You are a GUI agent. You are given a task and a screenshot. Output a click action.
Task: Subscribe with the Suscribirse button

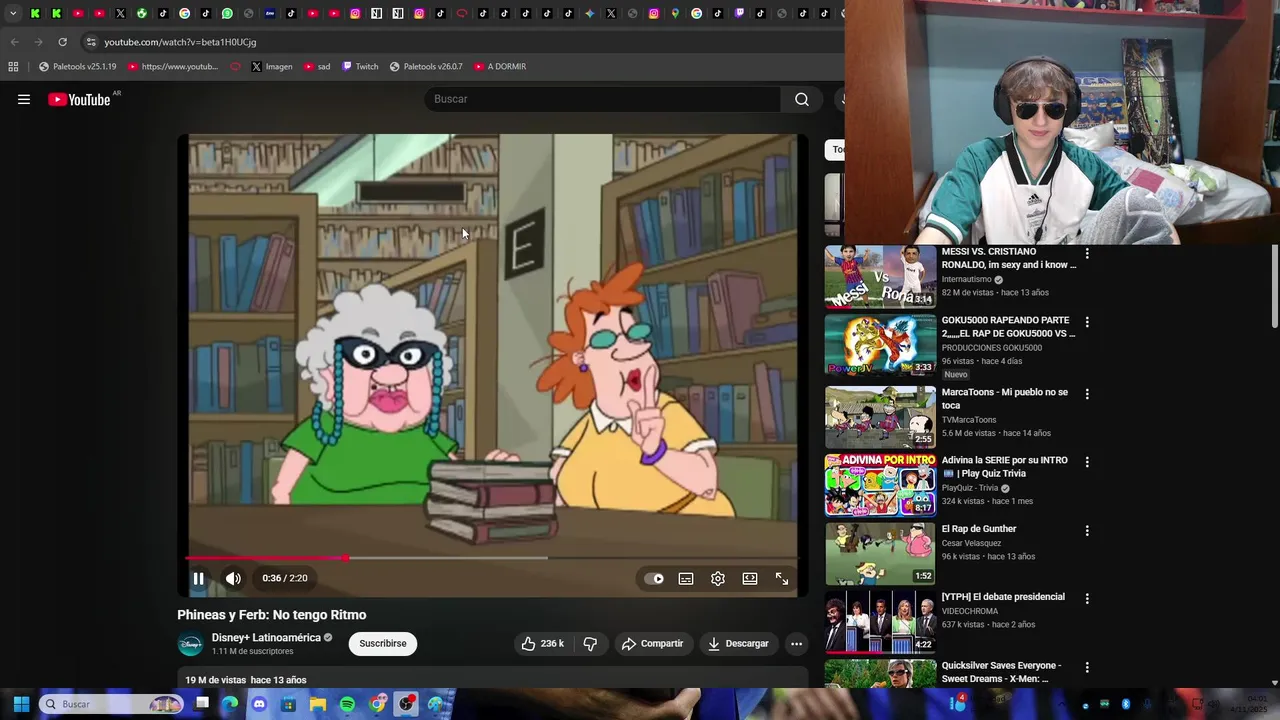(383, 644)
